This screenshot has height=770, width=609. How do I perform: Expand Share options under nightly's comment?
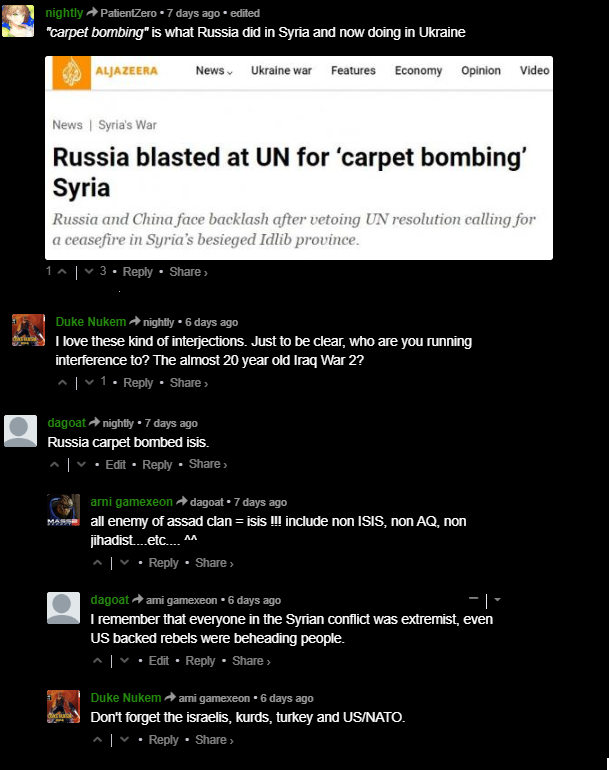click(x=188, y=272)
